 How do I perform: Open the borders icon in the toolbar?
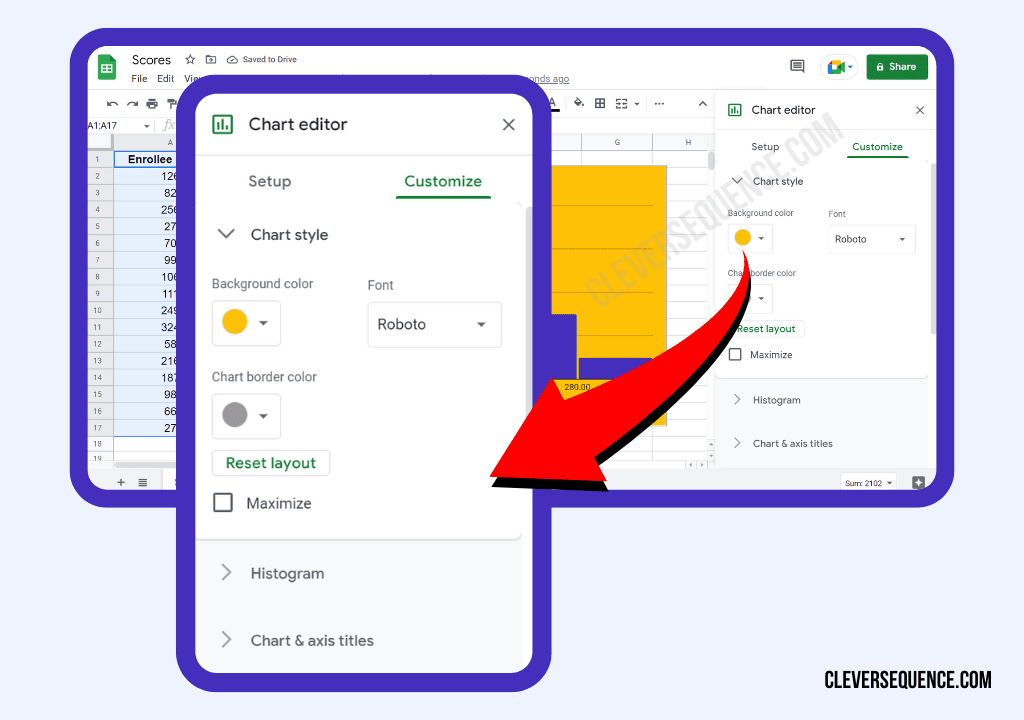600,103
